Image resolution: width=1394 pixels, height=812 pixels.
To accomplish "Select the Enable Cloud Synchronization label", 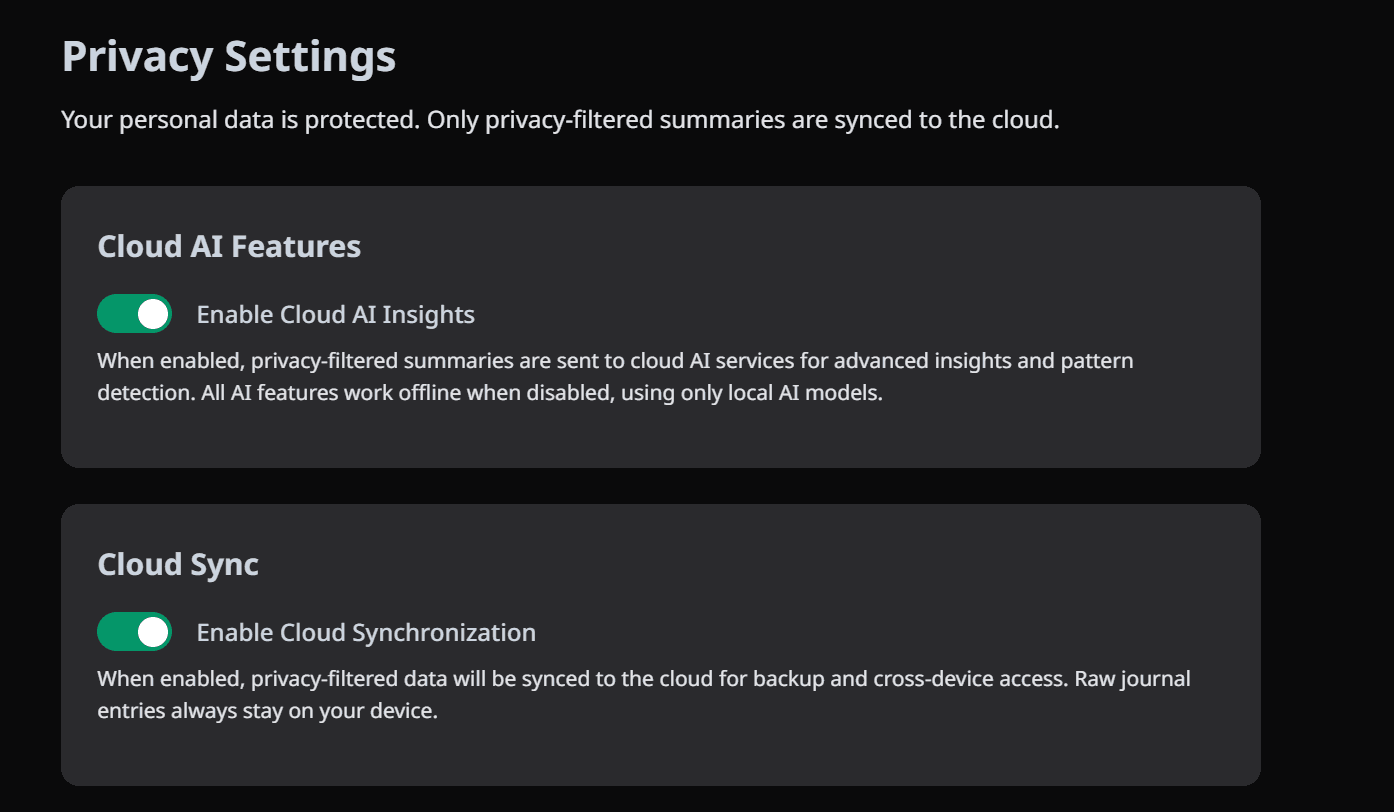I will [366, 631].
